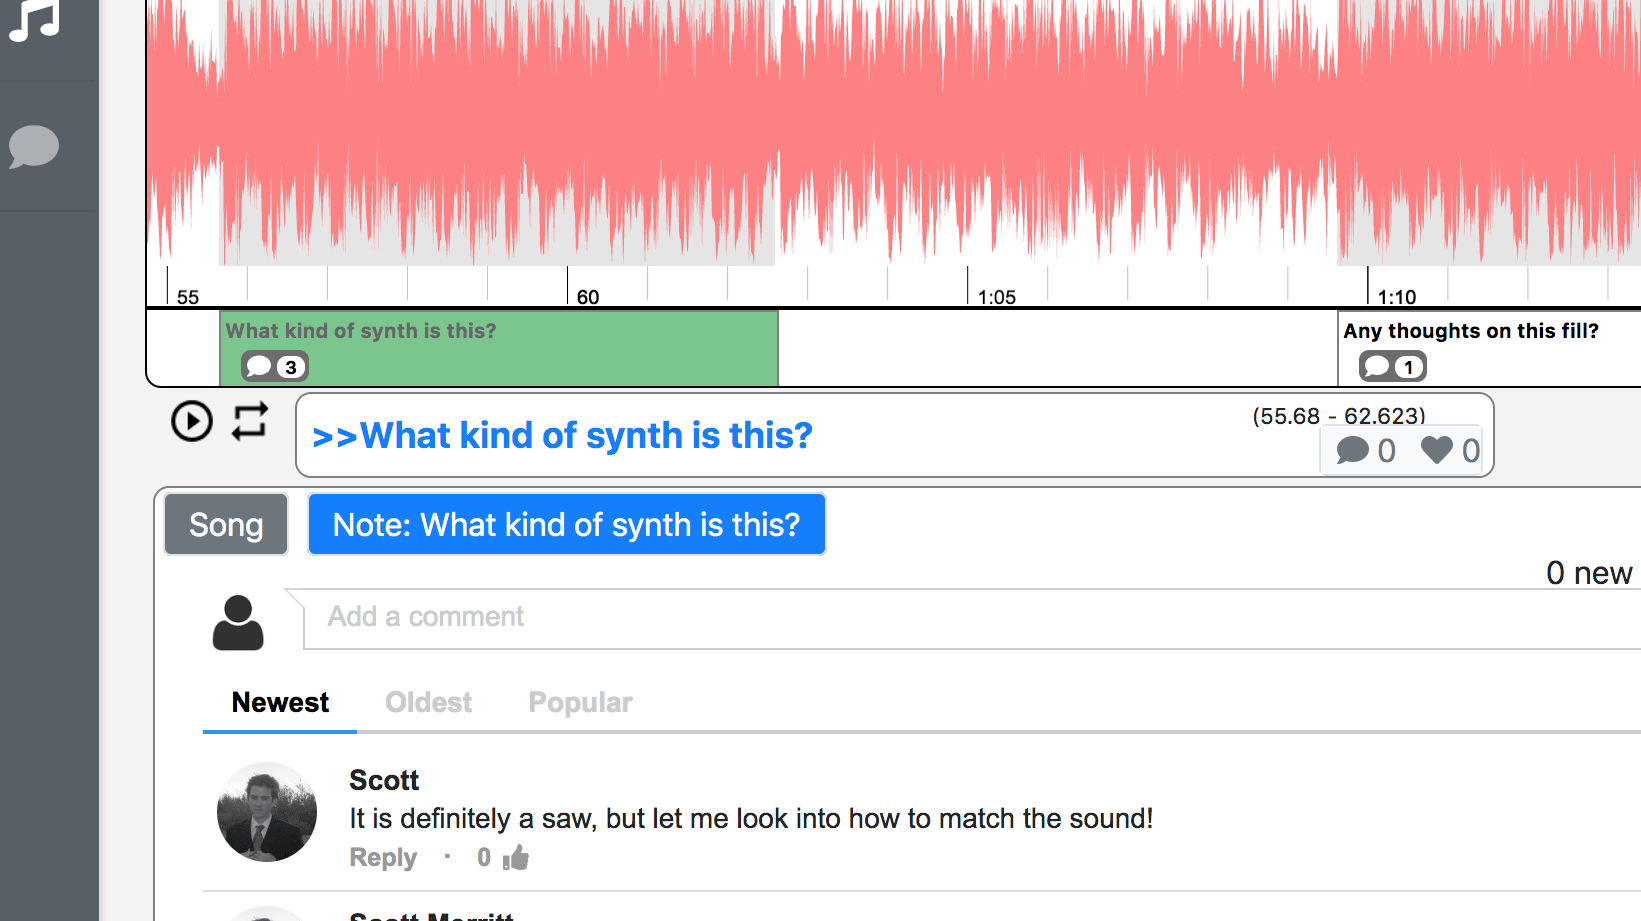Viewport: 1641px width, 921px height.
Task: Click the thumbs-up icon on Scott's comment
Action: point(516,857)
